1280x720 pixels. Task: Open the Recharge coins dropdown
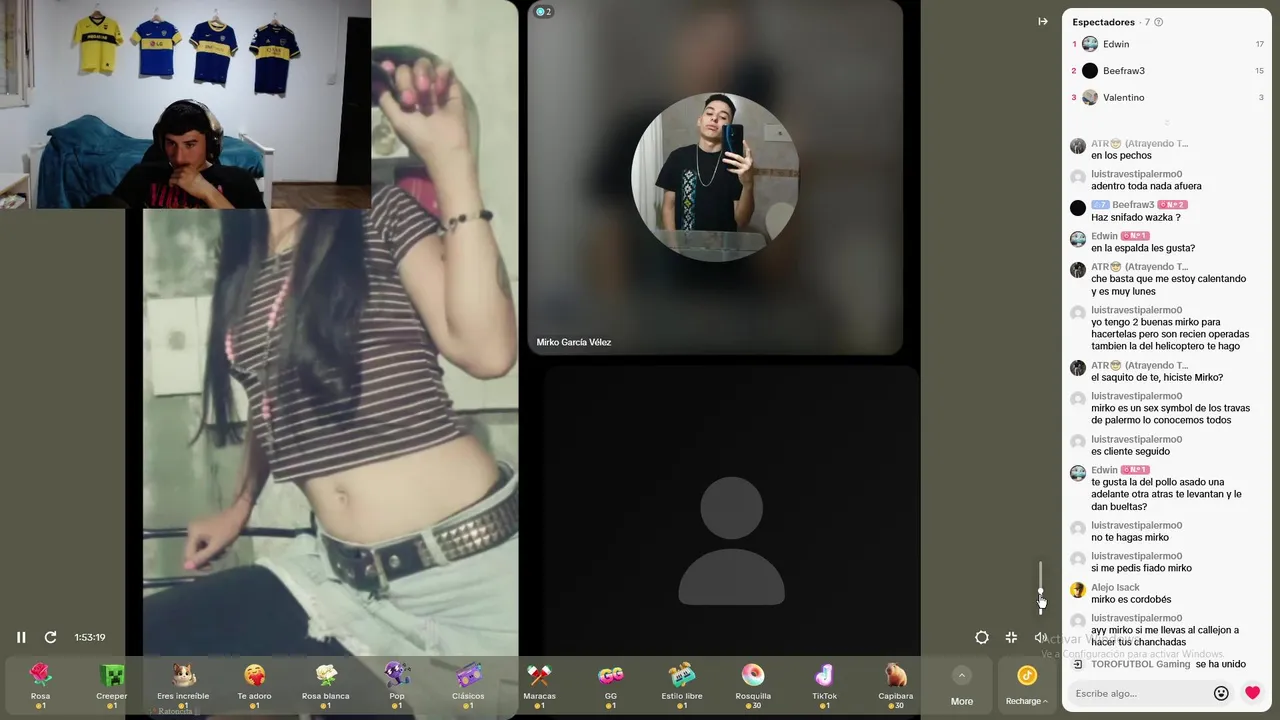point(1027,701)
